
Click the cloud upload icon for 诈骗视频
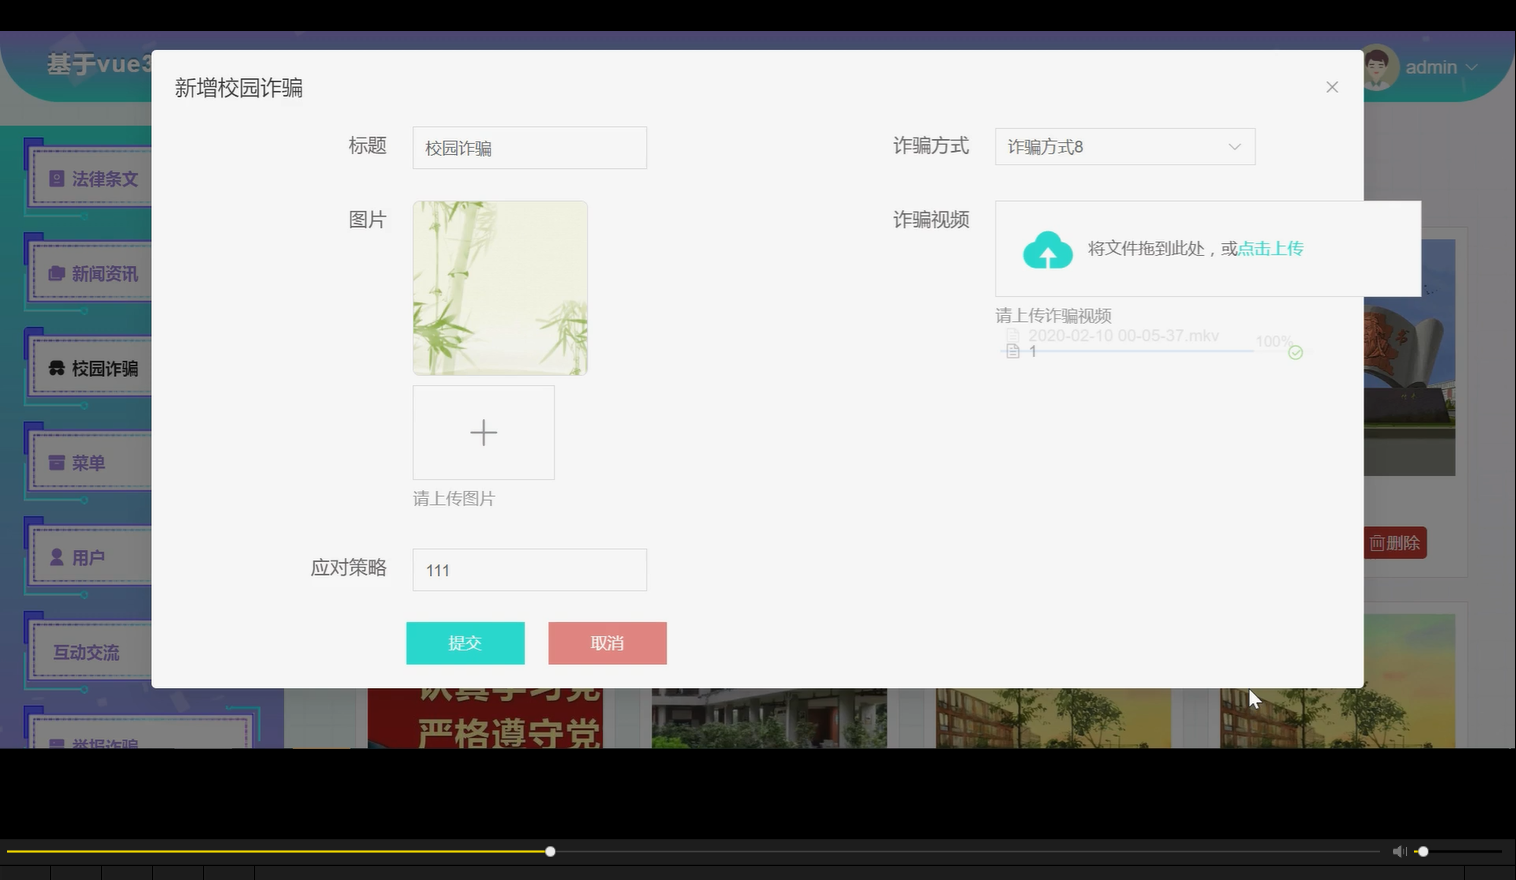[x=1046, y=249]
